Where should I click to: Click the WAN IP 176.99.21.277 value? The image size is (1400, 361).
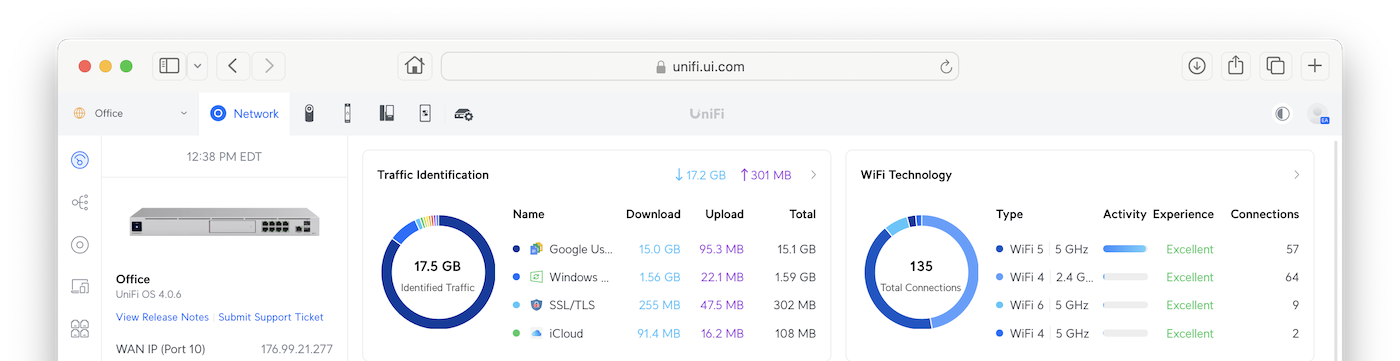coord(297,349)
